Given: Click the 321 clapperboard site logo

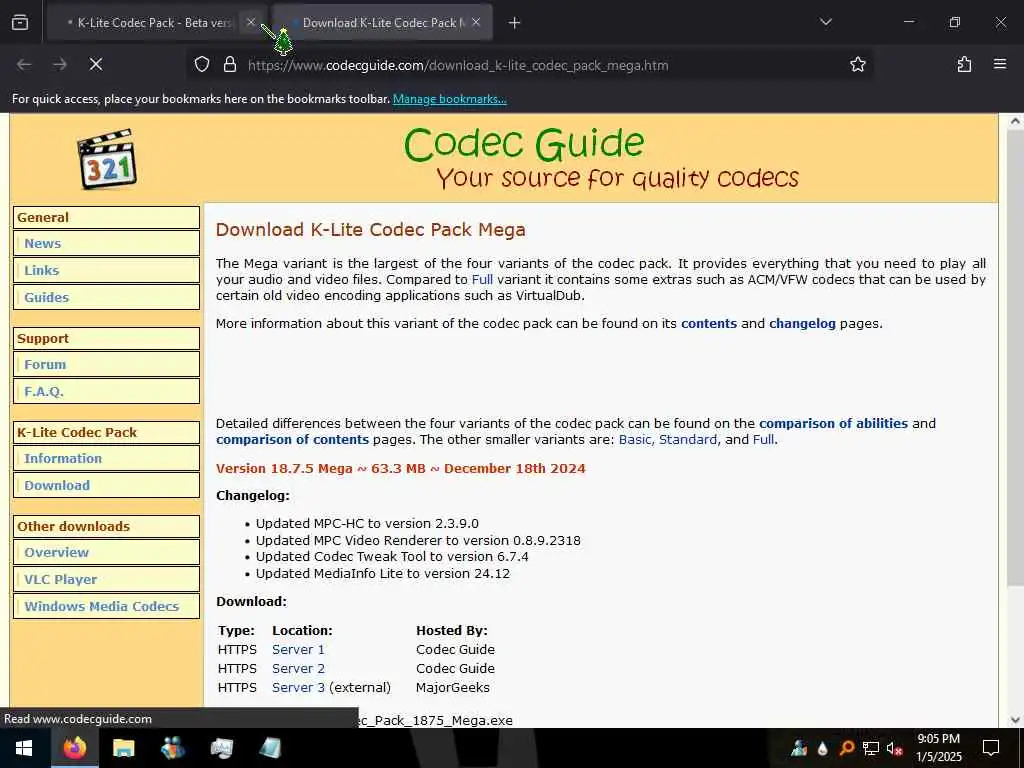Looking at the screenshot, I should [x=107, y=159].
